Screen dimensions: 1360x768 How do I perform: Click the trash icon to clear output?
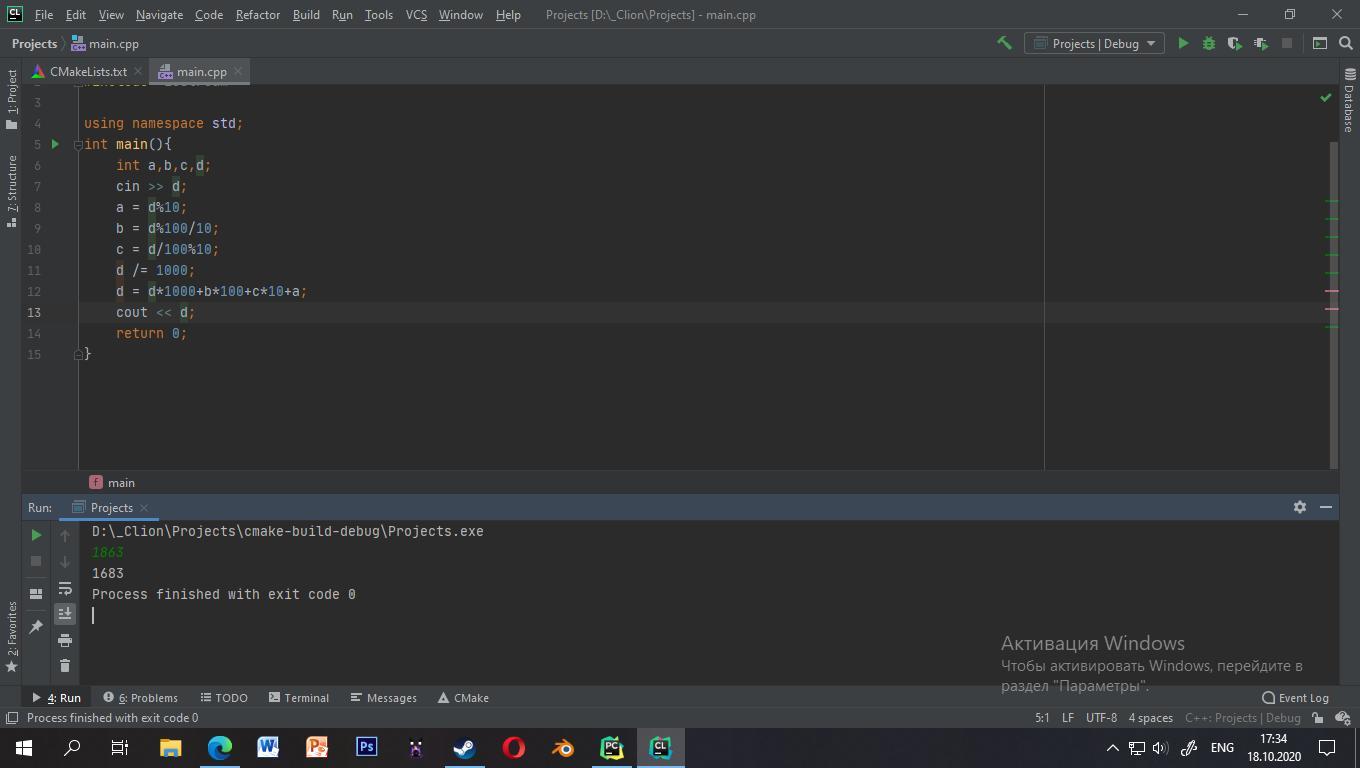65,665
